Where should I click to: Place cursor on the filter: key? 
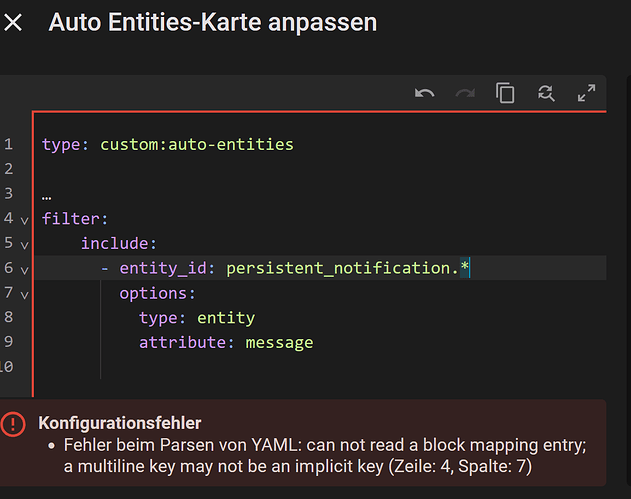[75, 219]
